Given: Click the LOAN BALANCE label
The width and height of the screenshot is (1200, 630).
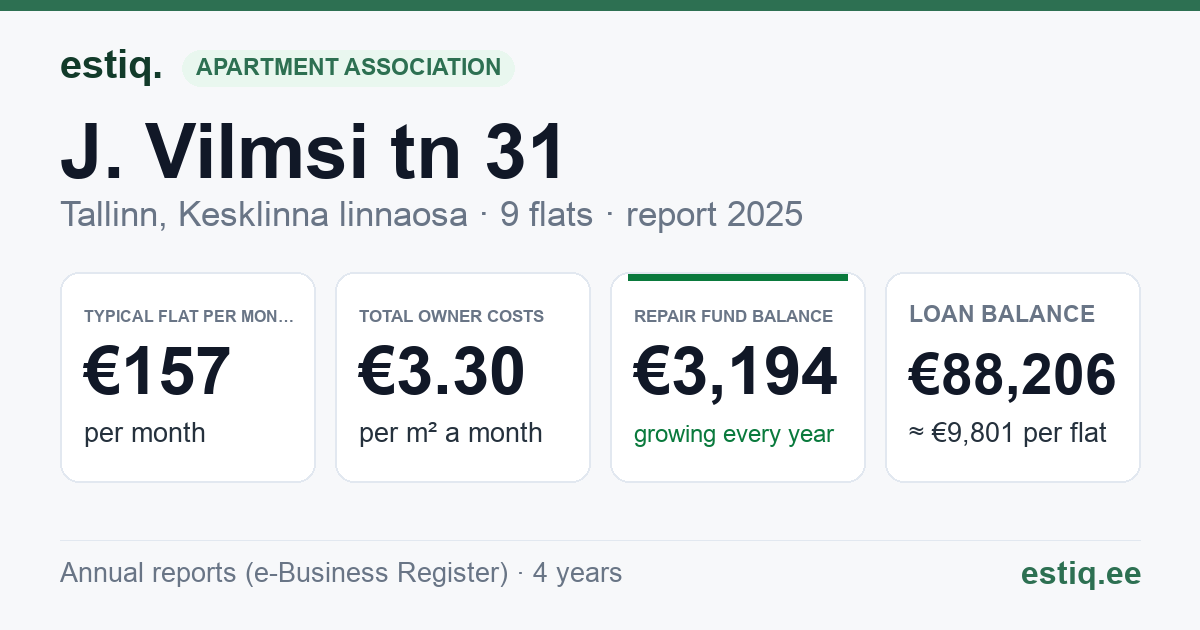Looking at the screenshot, I should click(1002, 314).
